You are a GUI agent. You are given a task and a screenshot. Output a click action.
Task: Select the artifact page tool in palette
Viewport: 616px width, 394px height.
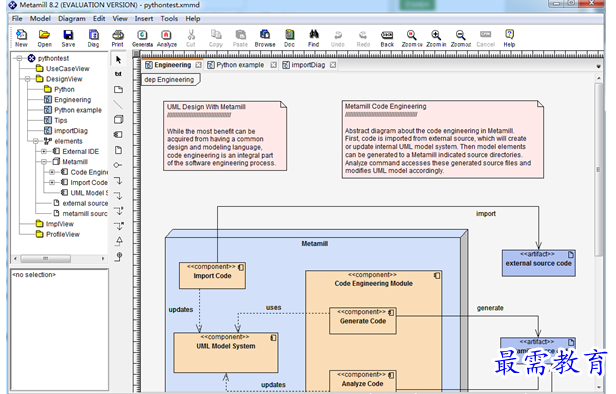(118, 150)
